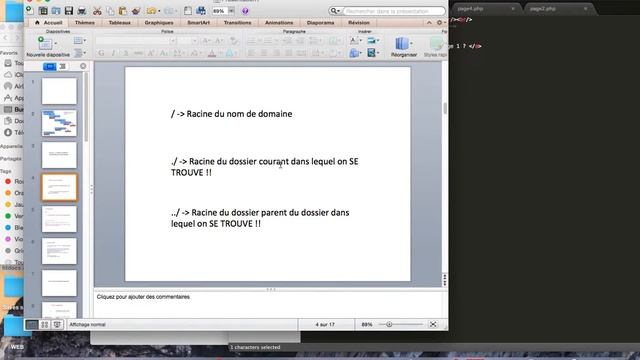Expand the undo history dropdown arrow
Viewport: 640px width, 360px height.
click(x=159, y=11)
